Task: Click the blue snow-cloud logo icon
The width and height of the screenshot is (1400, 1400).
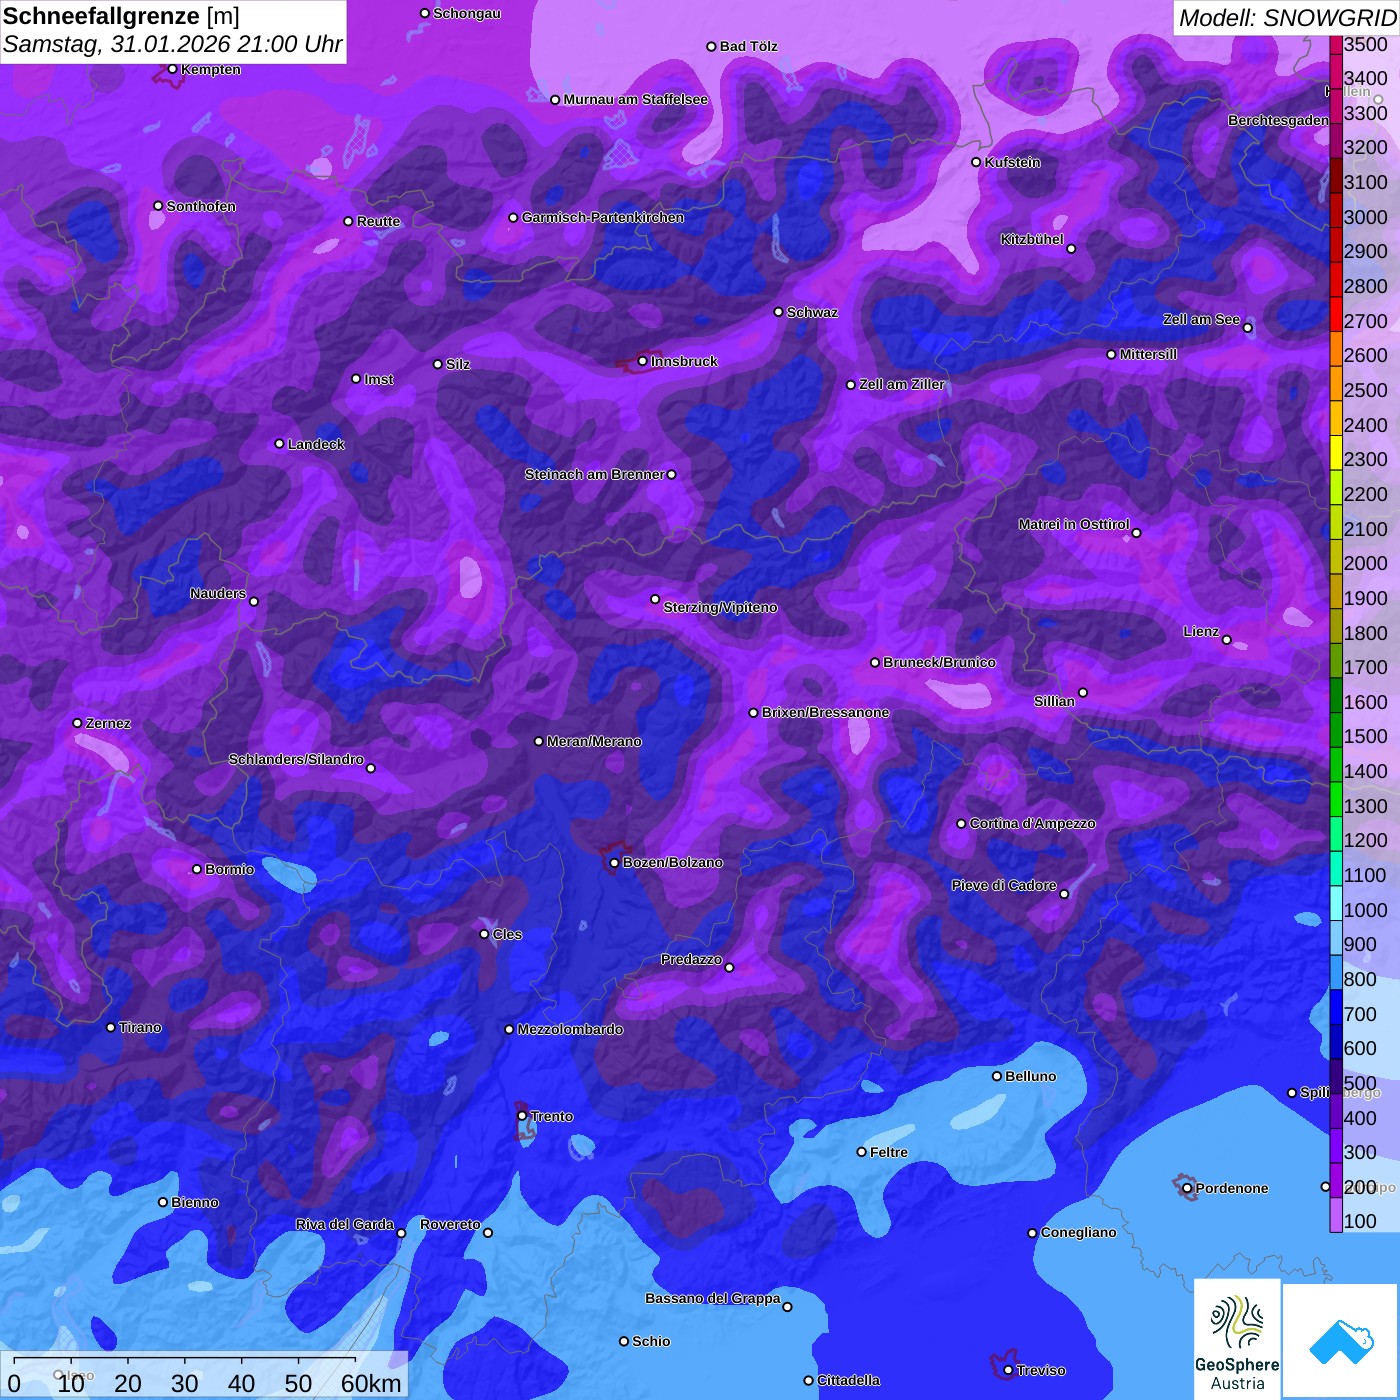Action: (x=1341, y=1341)
